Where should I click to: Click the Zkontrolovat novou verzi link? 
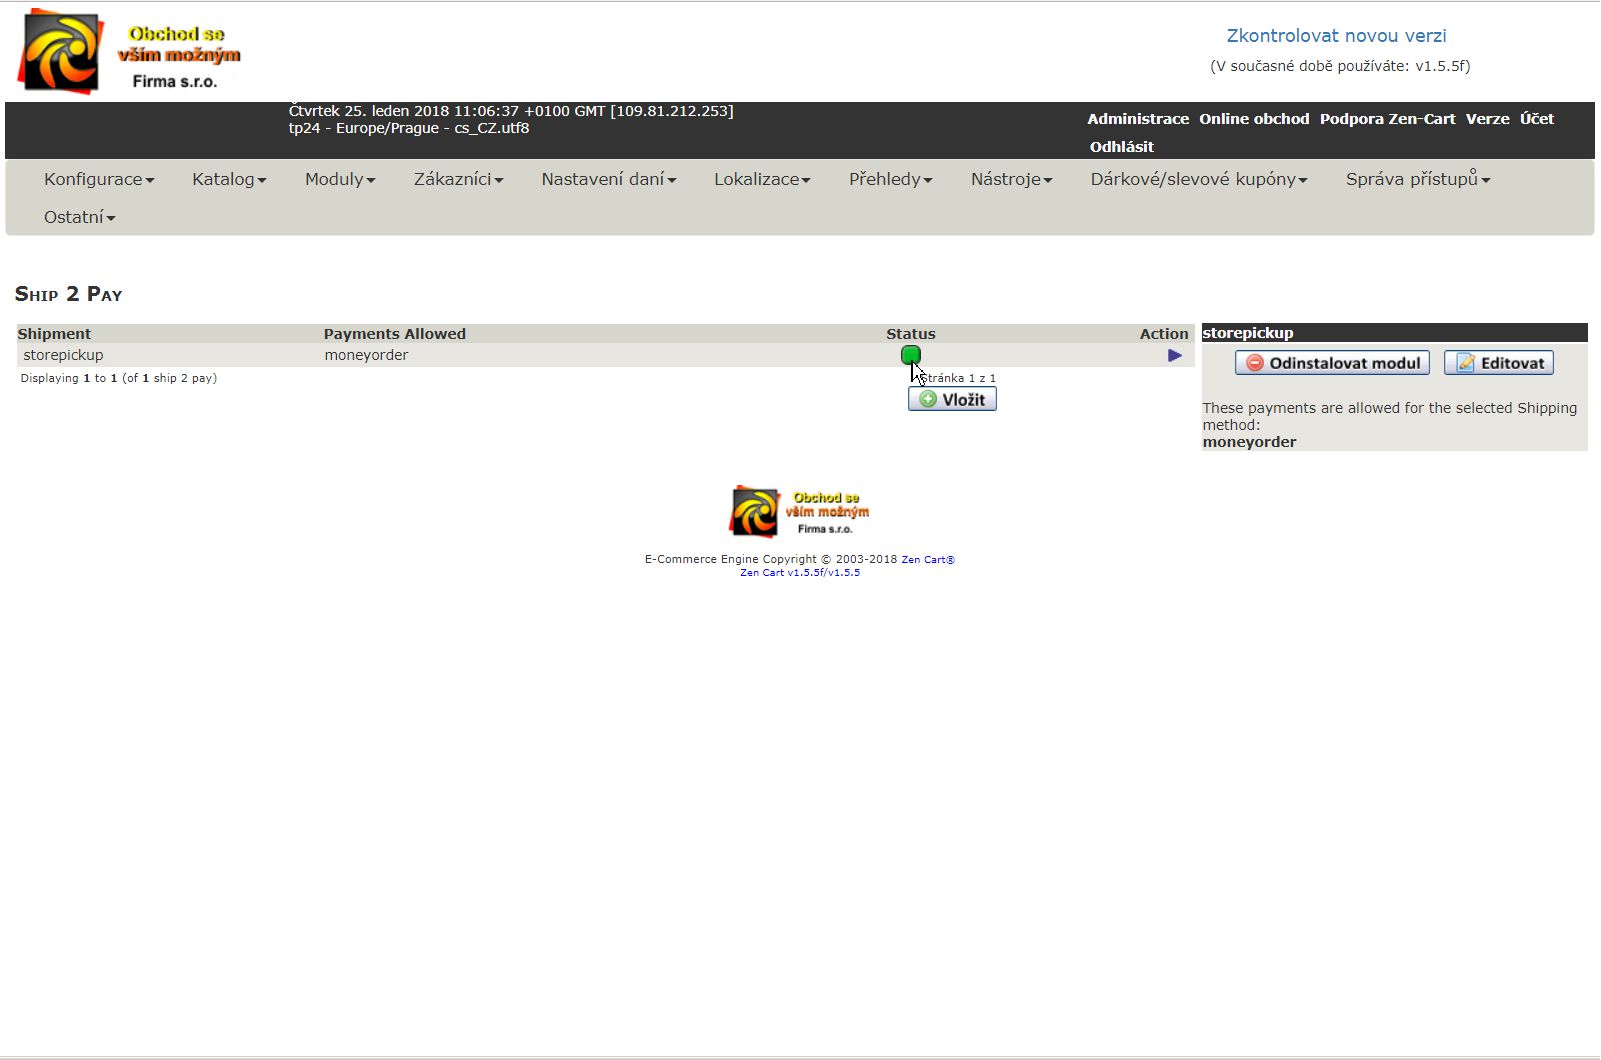click(x=1336, y=36)
